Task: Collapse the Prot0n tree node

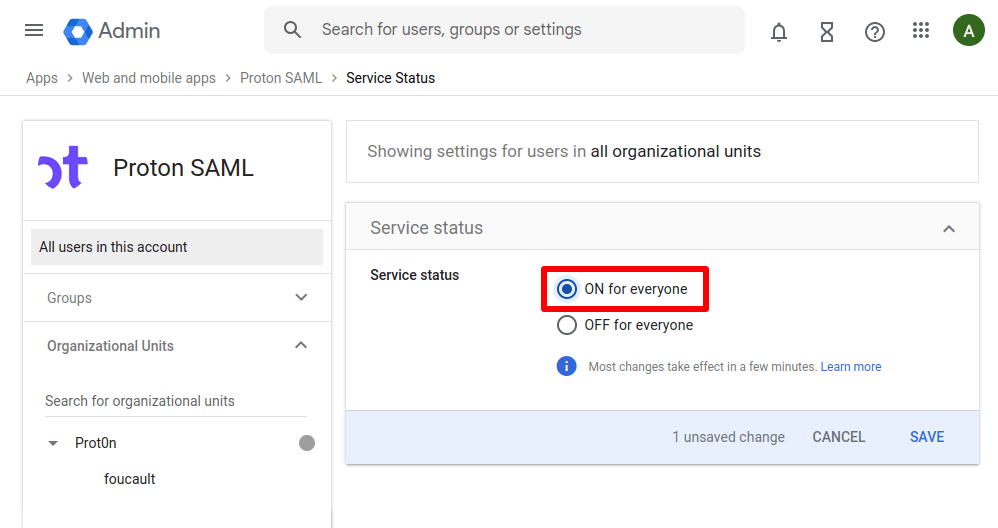Action: [53, 443]
